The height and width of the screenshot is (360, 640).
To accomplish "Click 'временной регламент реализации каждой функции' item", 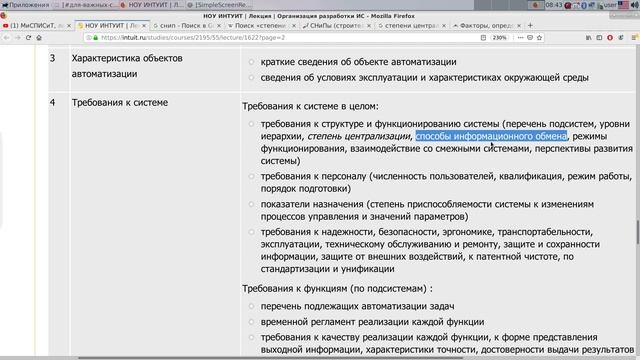I will pyautogui.click(x=372, y=322).
